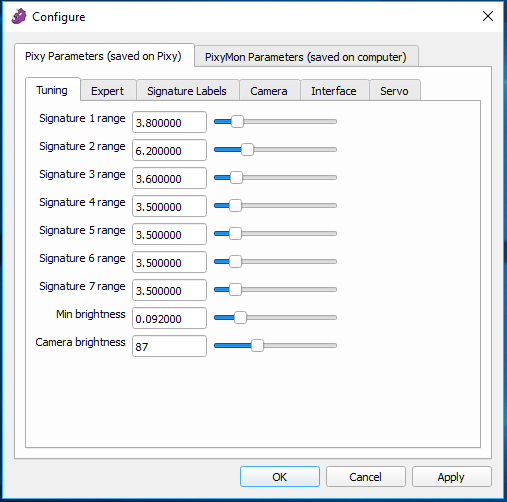This screenshot has height=502, width=507.
Task: Focus the Signature 5 range input field
Action: click(x=169, y=234)
